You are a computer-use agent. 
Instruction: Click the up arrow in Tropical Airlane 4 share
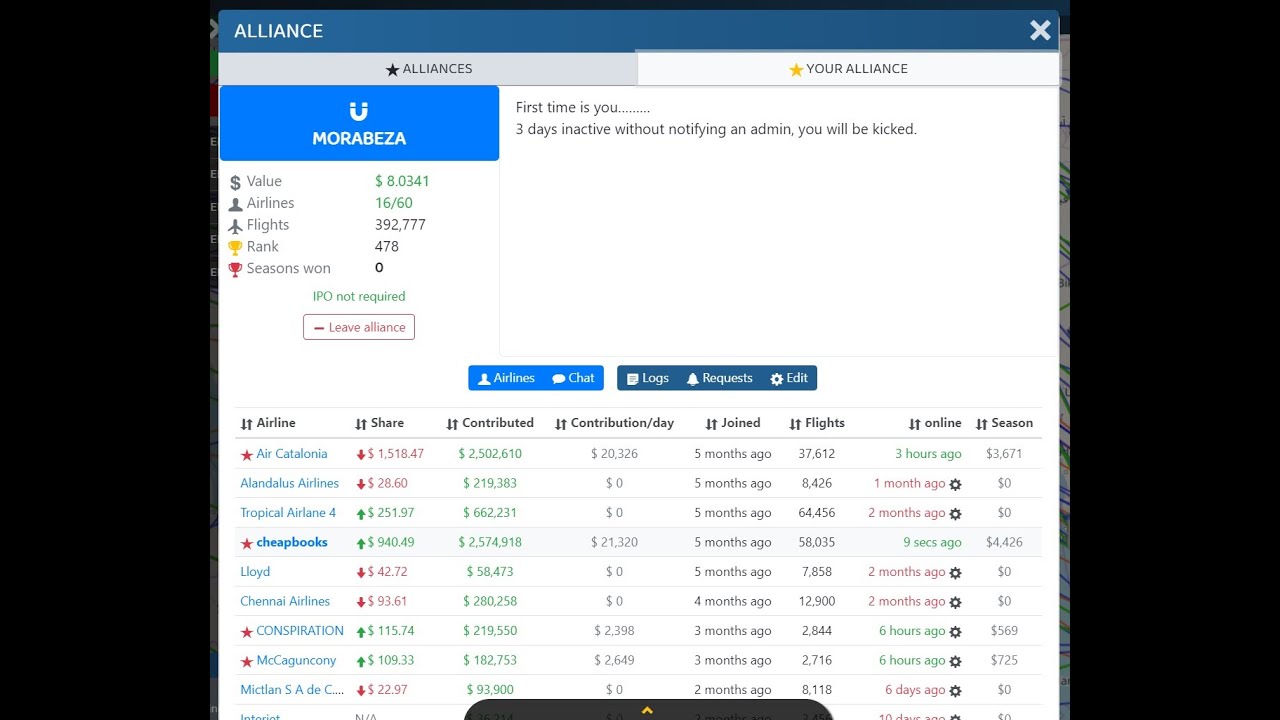[361, 513]
